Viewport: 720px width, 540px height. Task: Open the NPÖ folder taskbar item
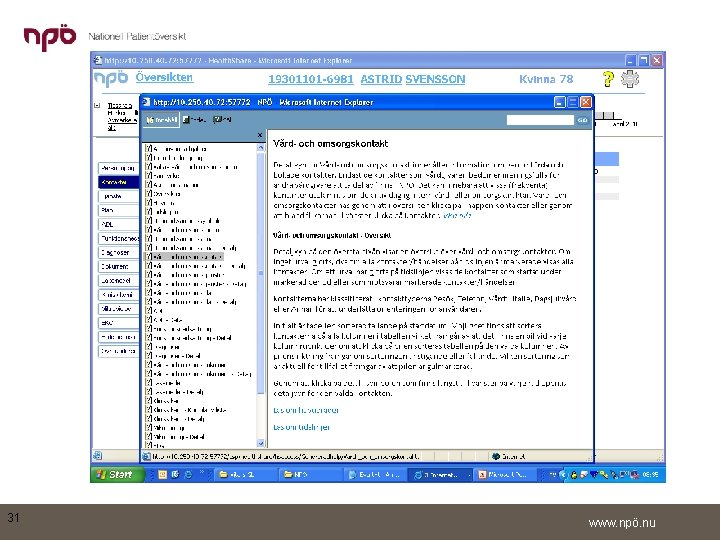click(x=310, y=475)
